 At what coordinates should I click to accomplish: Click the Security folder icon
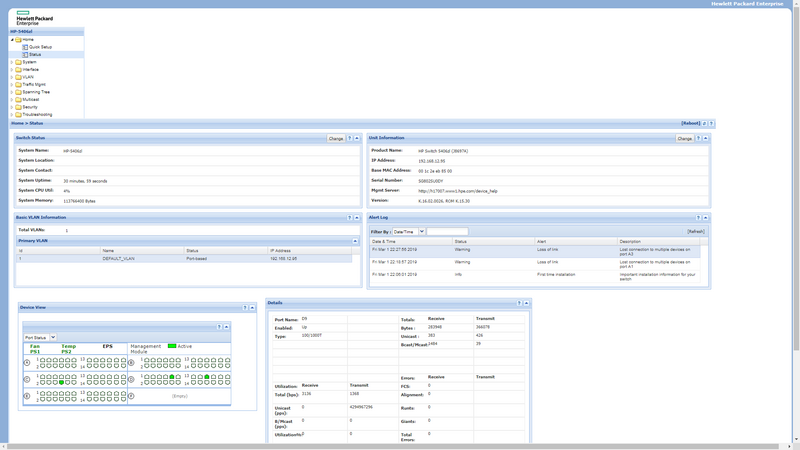[x=18, y=107]
